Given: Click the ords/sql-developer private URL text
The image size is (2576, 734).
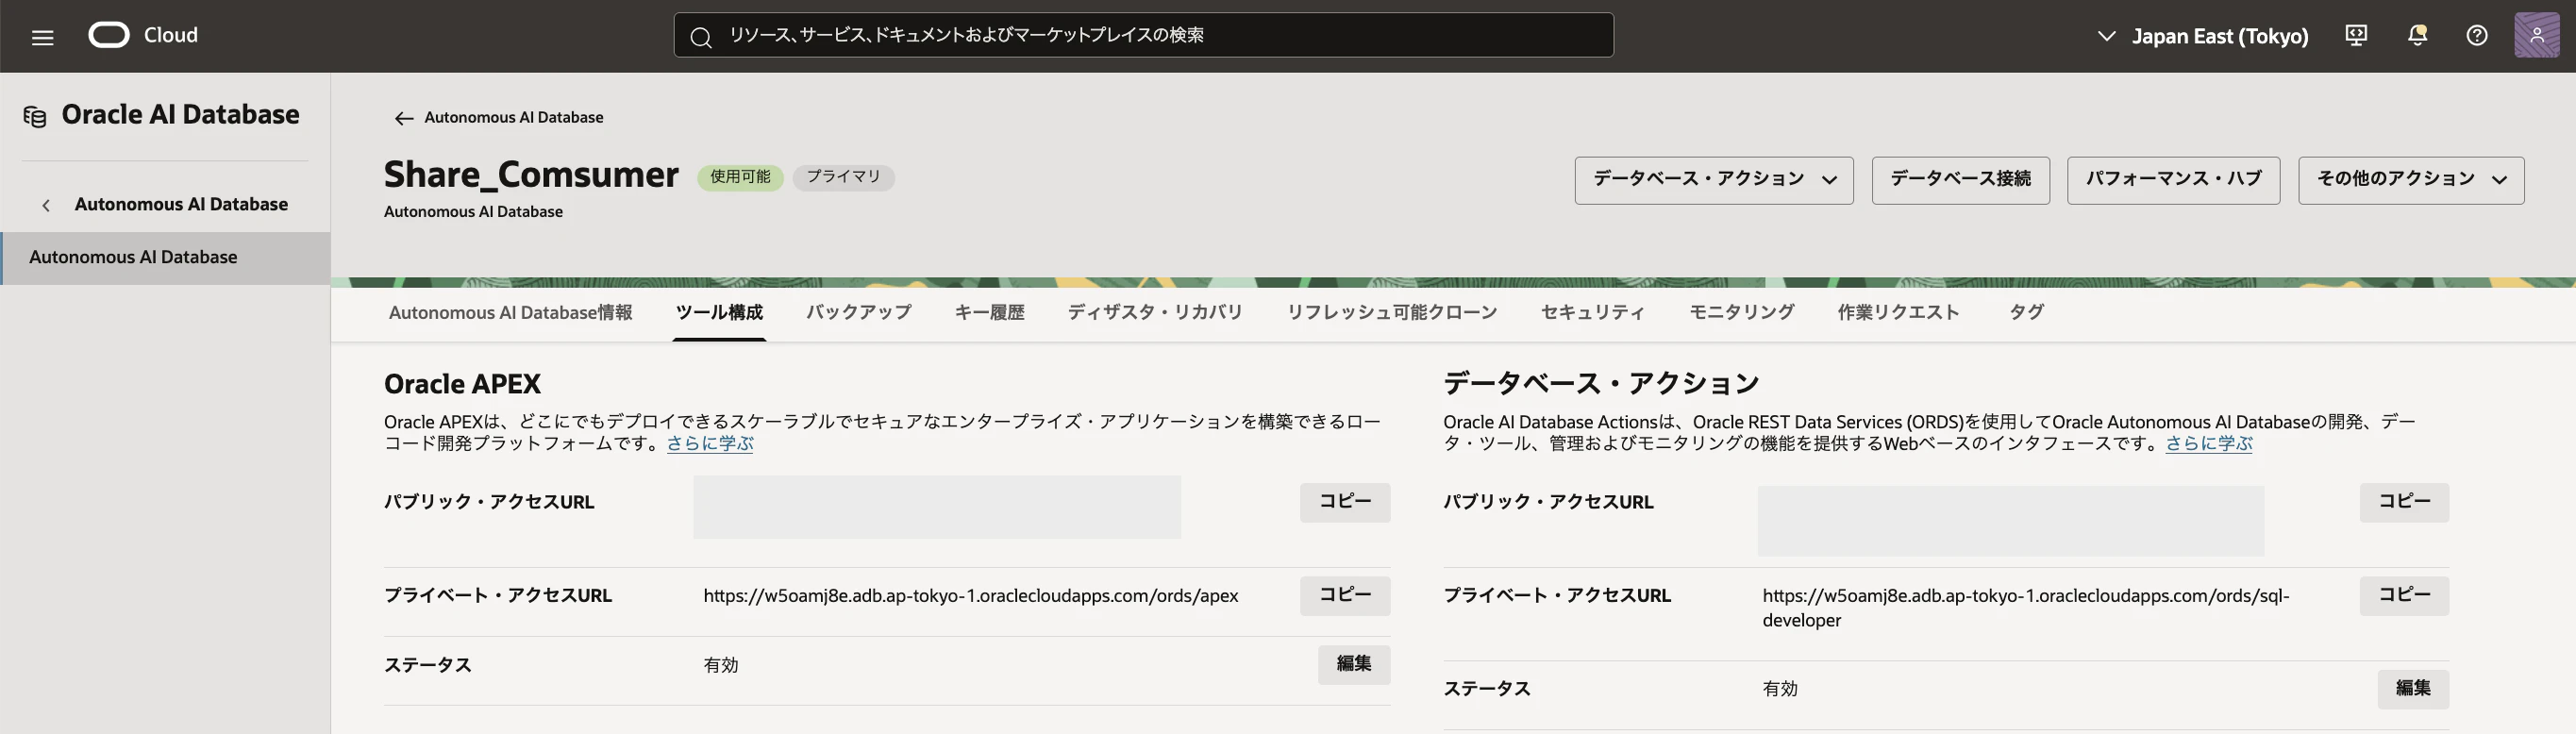Looking at the screenshot, I should click(x=2026, y=608).
